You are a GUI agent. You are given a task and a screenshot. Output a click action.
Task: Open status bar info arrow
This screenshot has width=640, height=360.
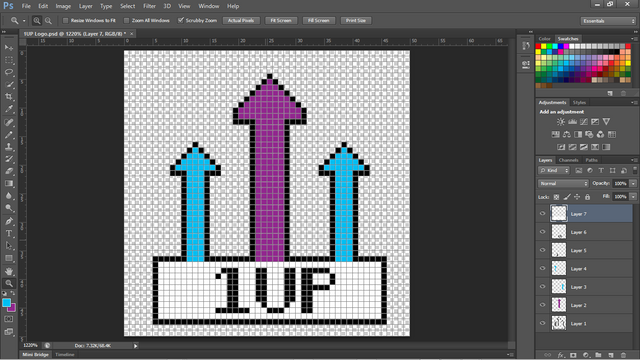coord(136,346)
